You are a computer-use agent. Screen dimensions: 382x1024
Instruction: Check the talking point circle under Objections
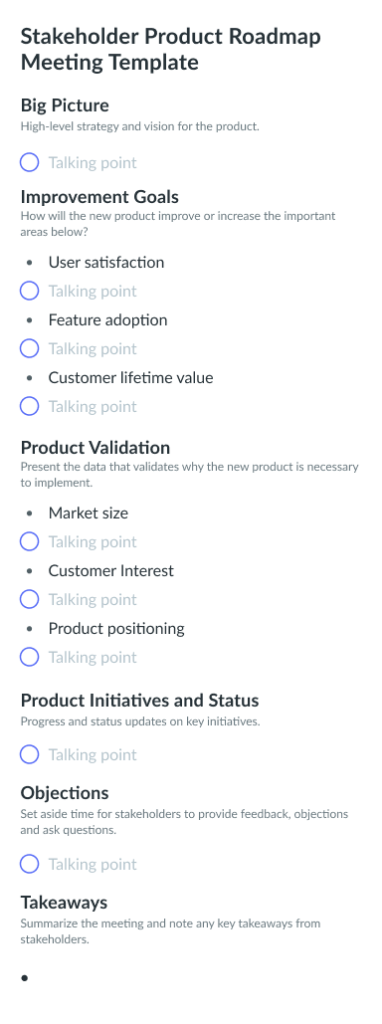click(x=29, y=865)
